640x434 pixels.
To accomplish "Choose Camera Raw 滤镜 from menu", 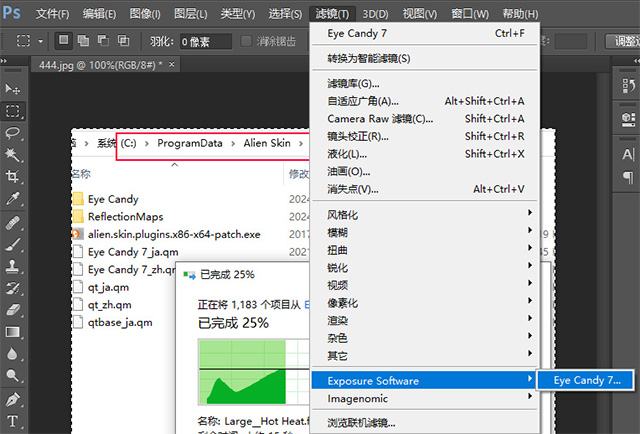I will click(380, 118).
